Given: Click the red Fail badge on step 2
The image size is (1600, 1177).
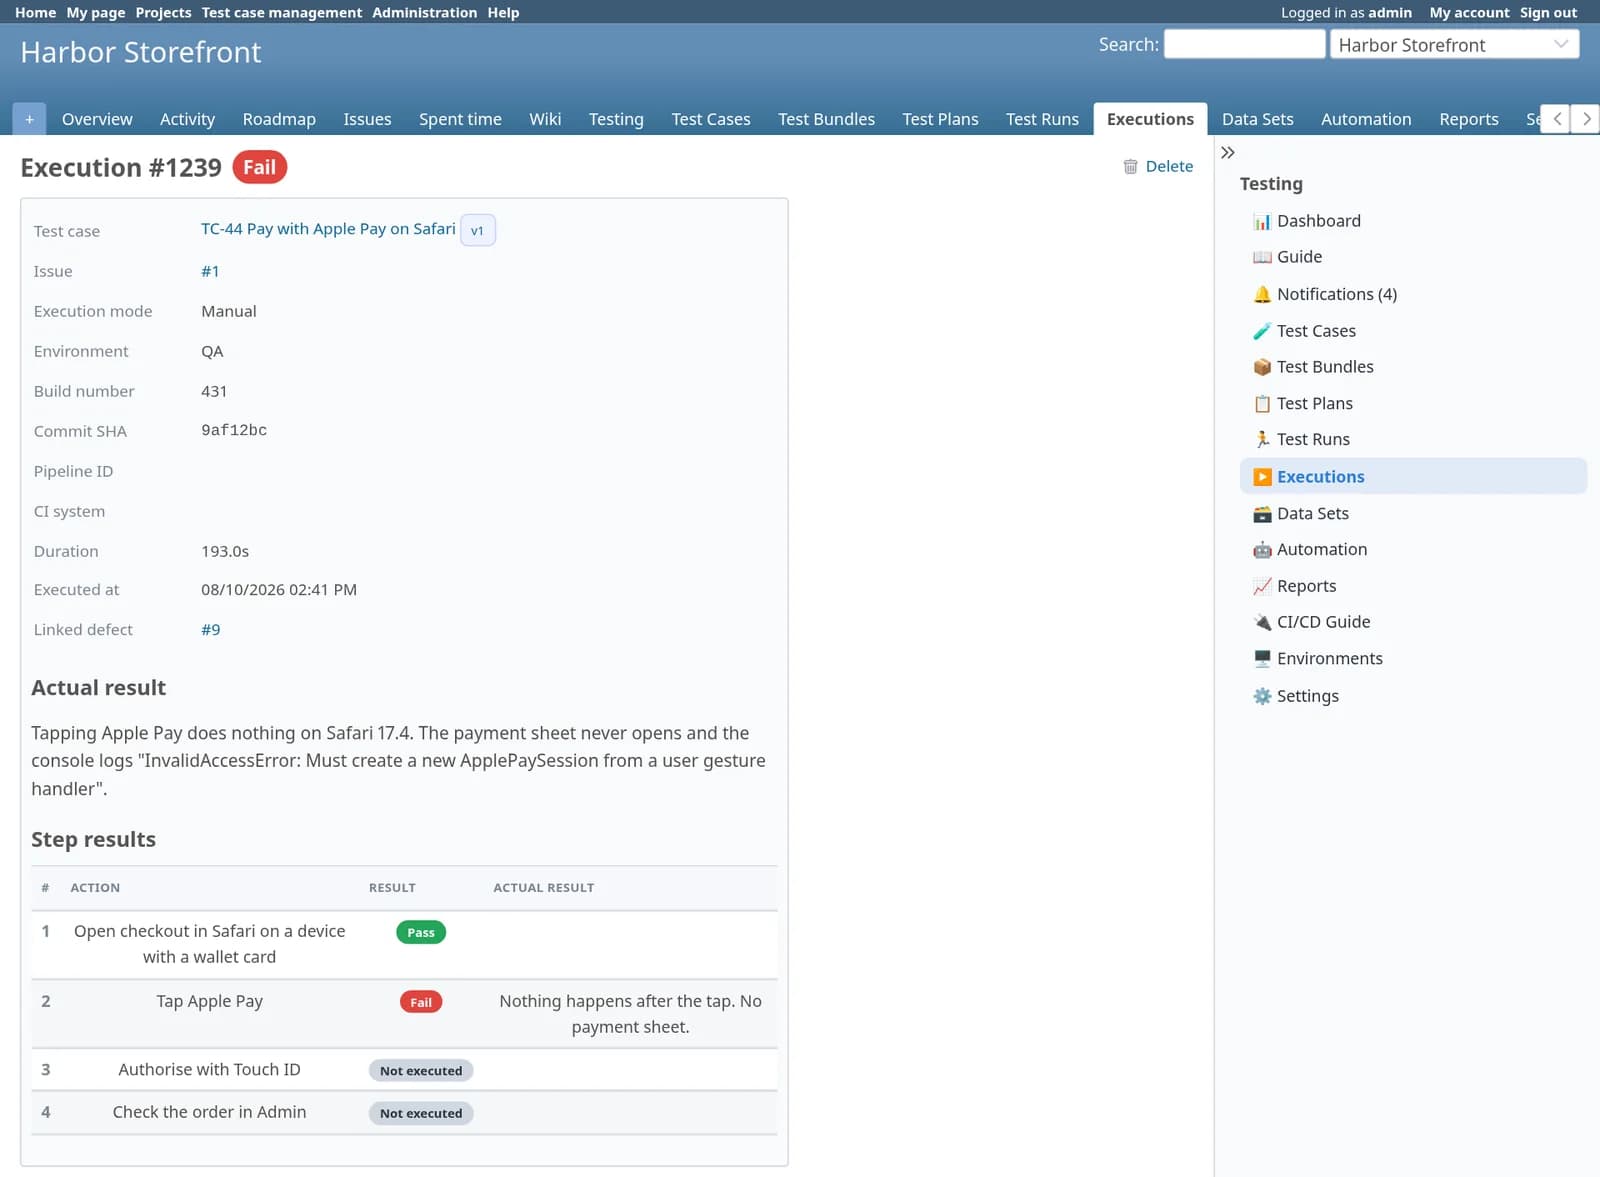Looking at the screenshot, I should coord(421,1002).
